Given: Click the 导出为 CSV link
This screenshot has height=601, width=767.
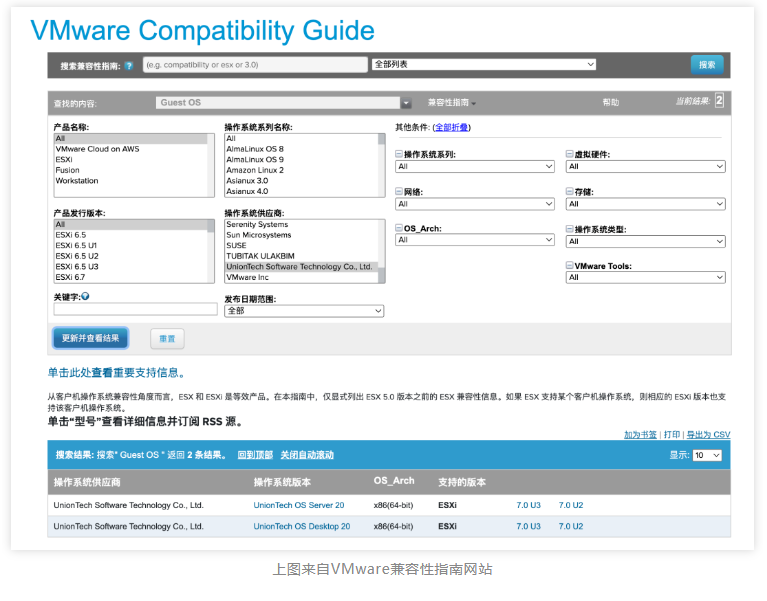Looking at the screenshot, I should [x=708, y=435].
